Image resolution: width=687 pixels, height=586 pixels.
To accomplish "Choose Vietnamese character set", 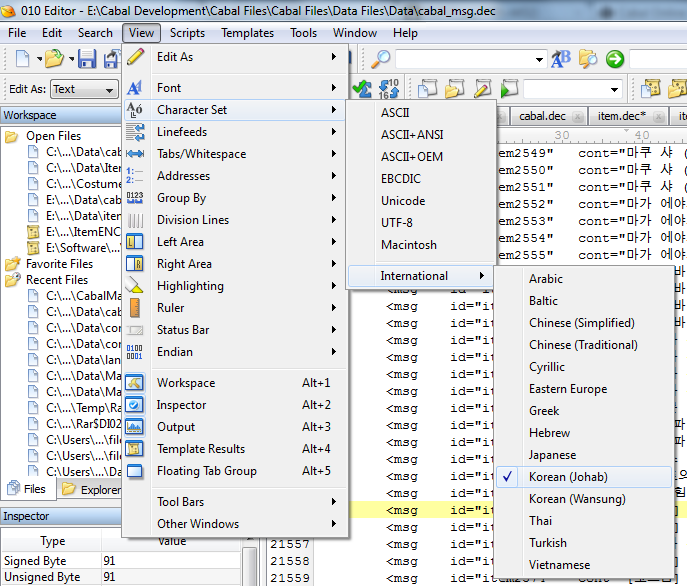I will pos(584,565).
